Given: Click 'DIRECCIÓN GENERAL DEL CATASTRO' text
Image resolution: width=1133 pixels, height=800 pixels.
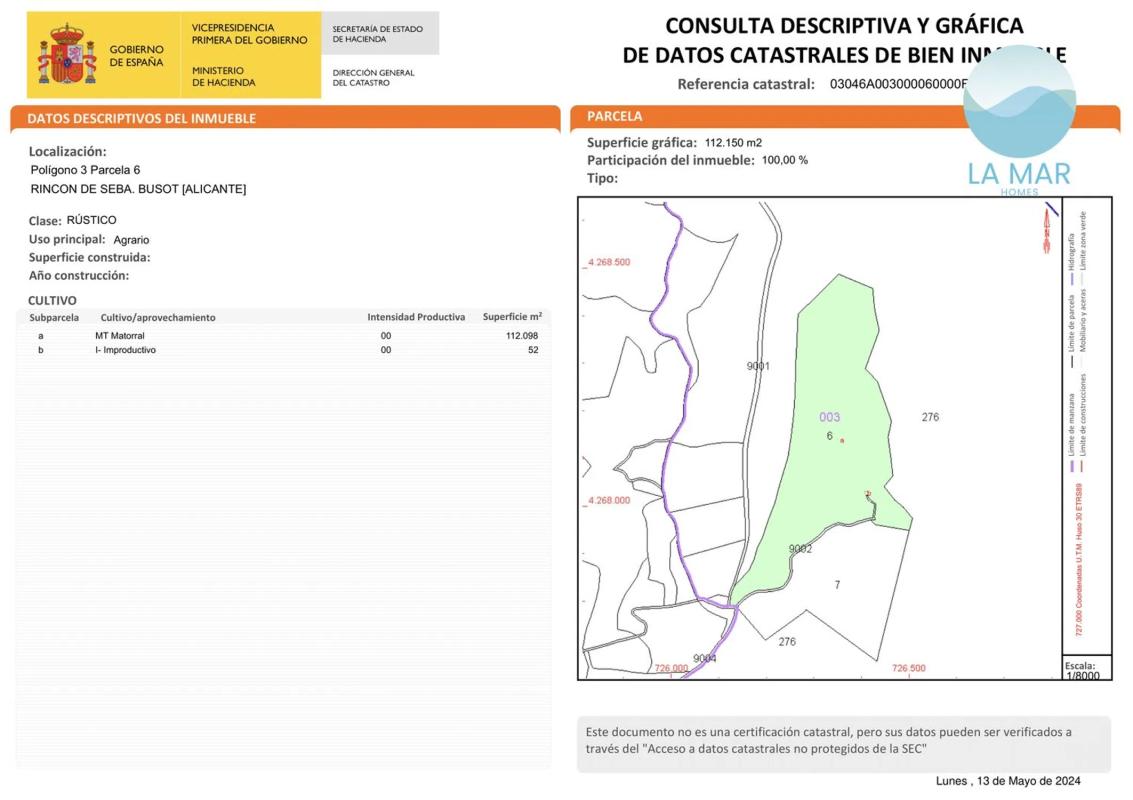Looking at the screenshot, I should point(374,77).
